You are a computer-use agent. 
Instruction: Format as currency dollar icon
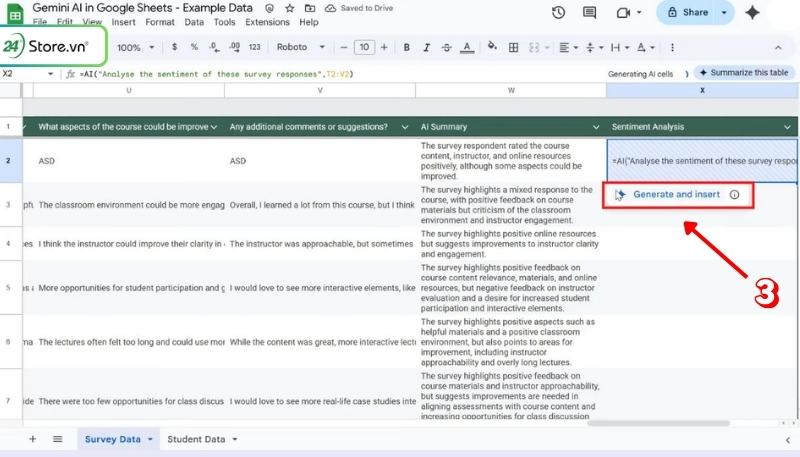(174, 47)
